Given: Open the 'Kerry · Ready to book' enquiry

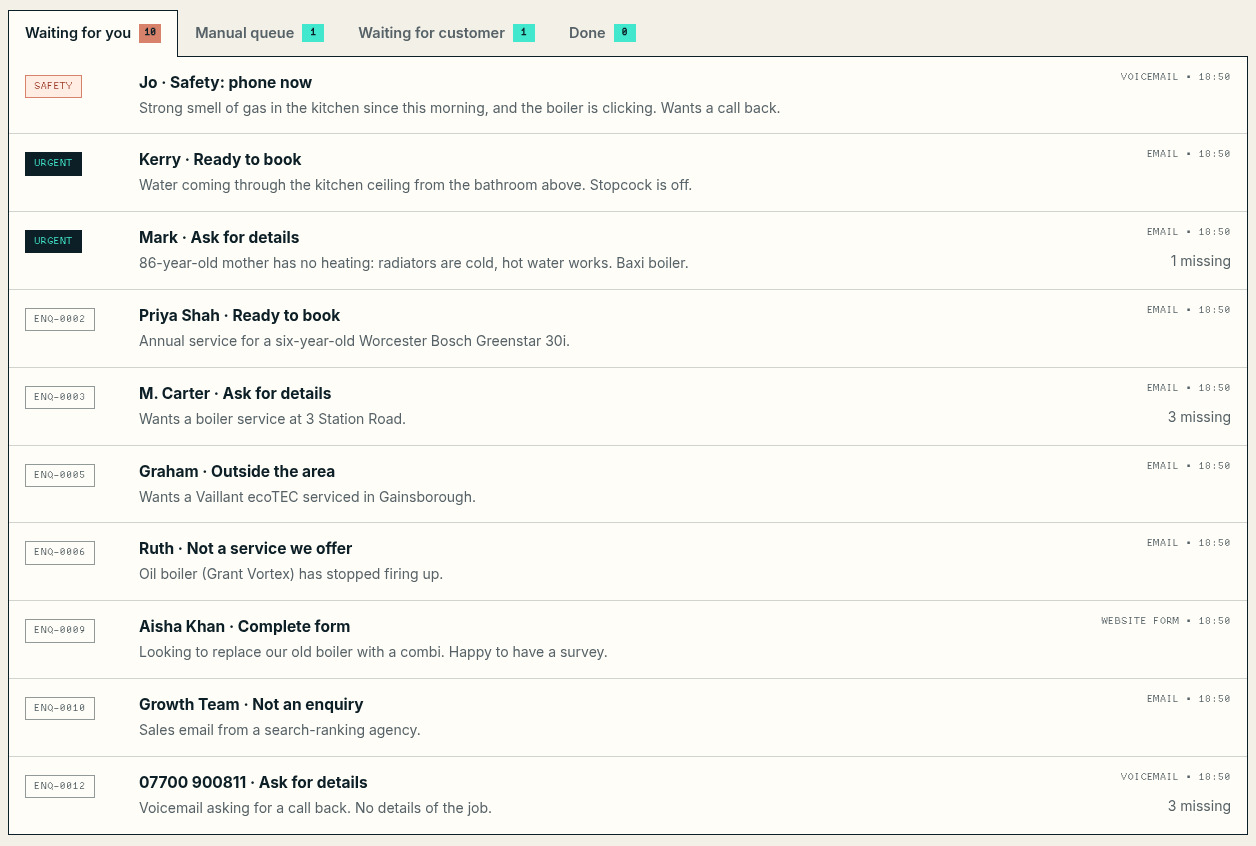Looking at the screenshot, I should tap(628, 173).
